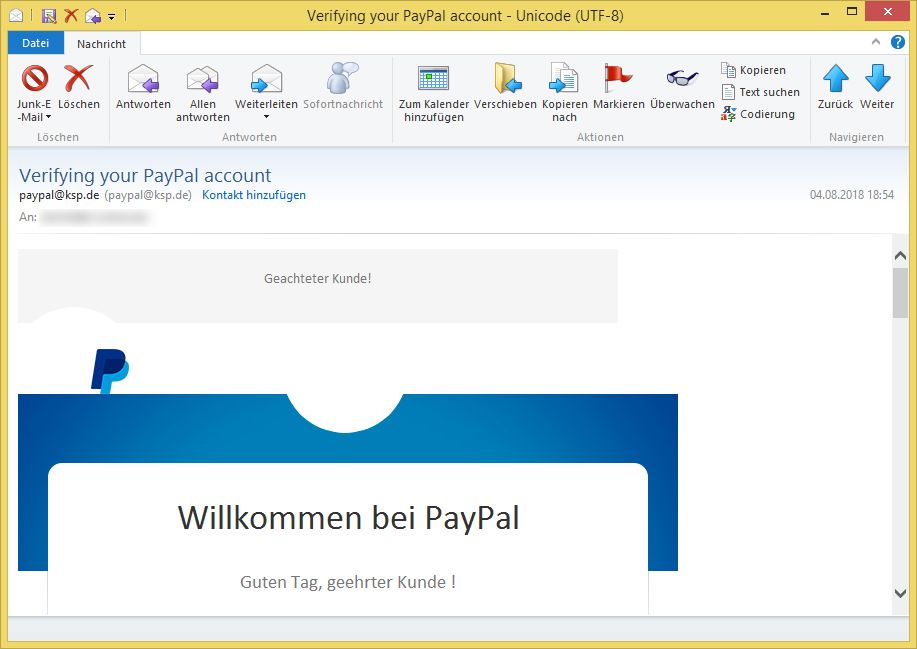The width and height of the screenshot is (917, 649).
Task: Expand the Junk-E-Mail dropdown arrow
Action: (x=49, y=117)
